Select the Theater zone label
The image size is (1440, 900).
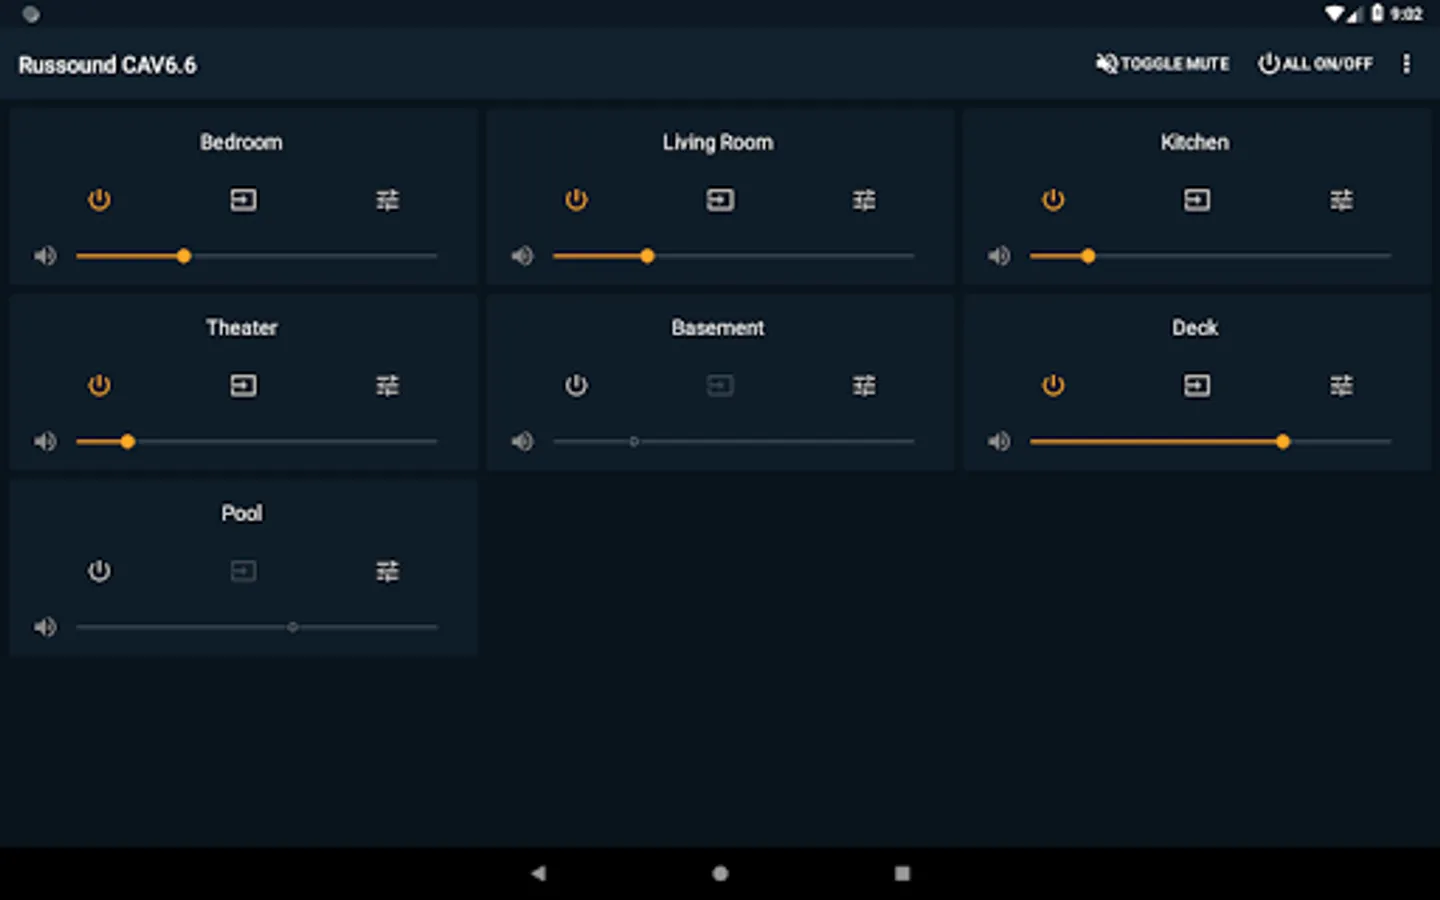[x=241, y=327]
